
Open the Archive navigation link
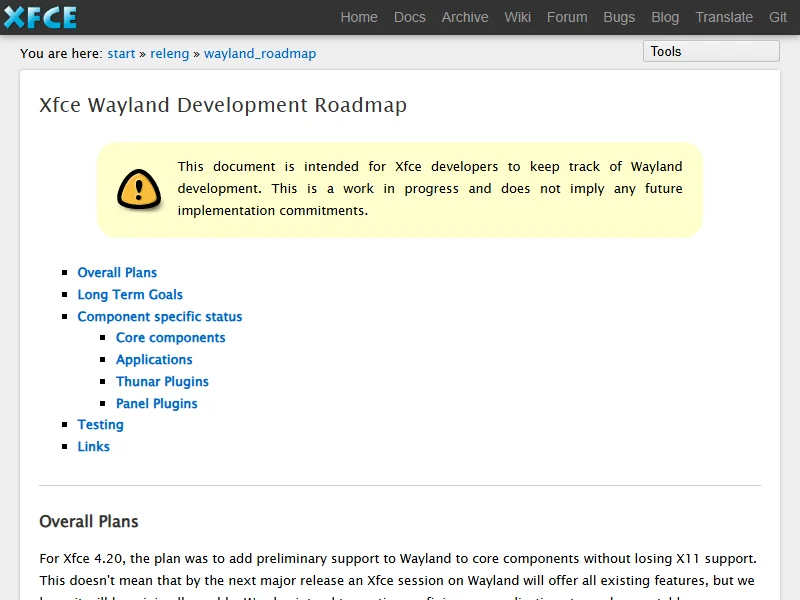coord(465,17)
